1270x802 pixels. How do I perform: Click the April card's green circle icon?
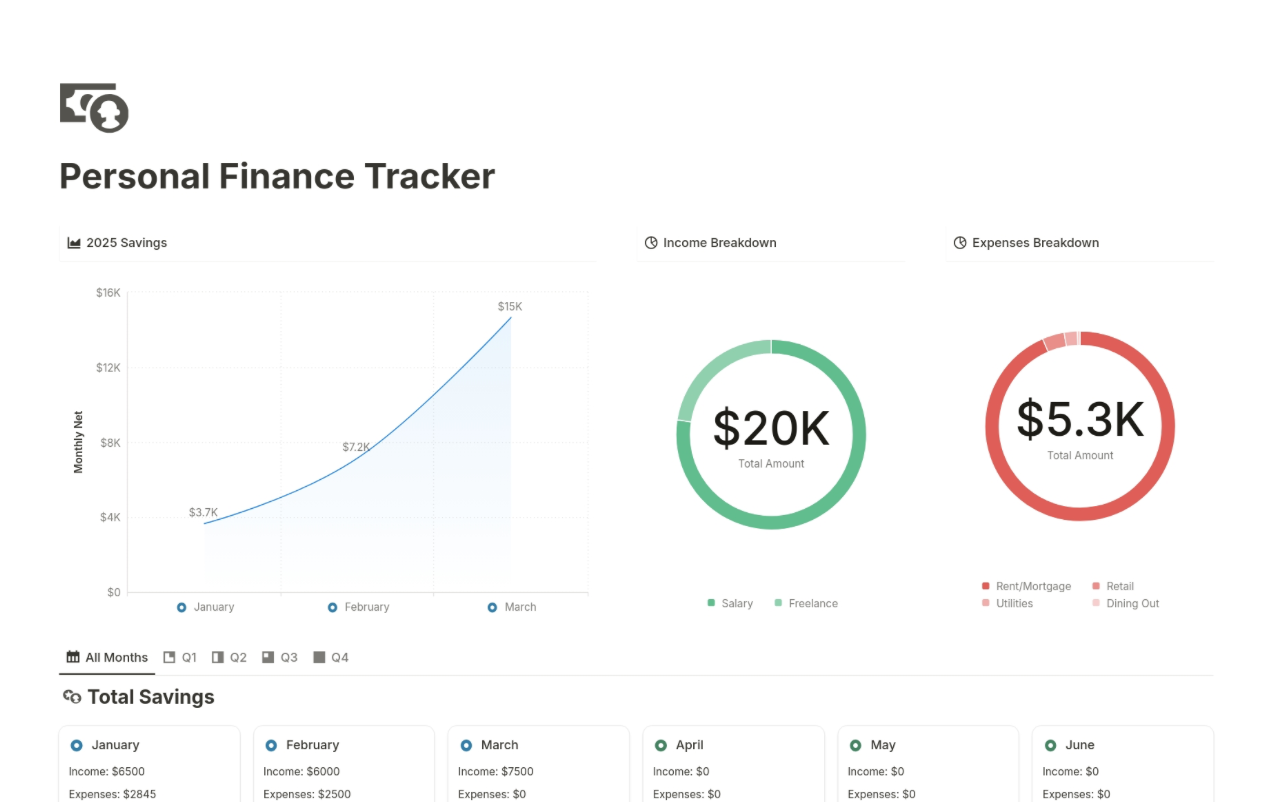pyautogui.click(x=661, y=745)
